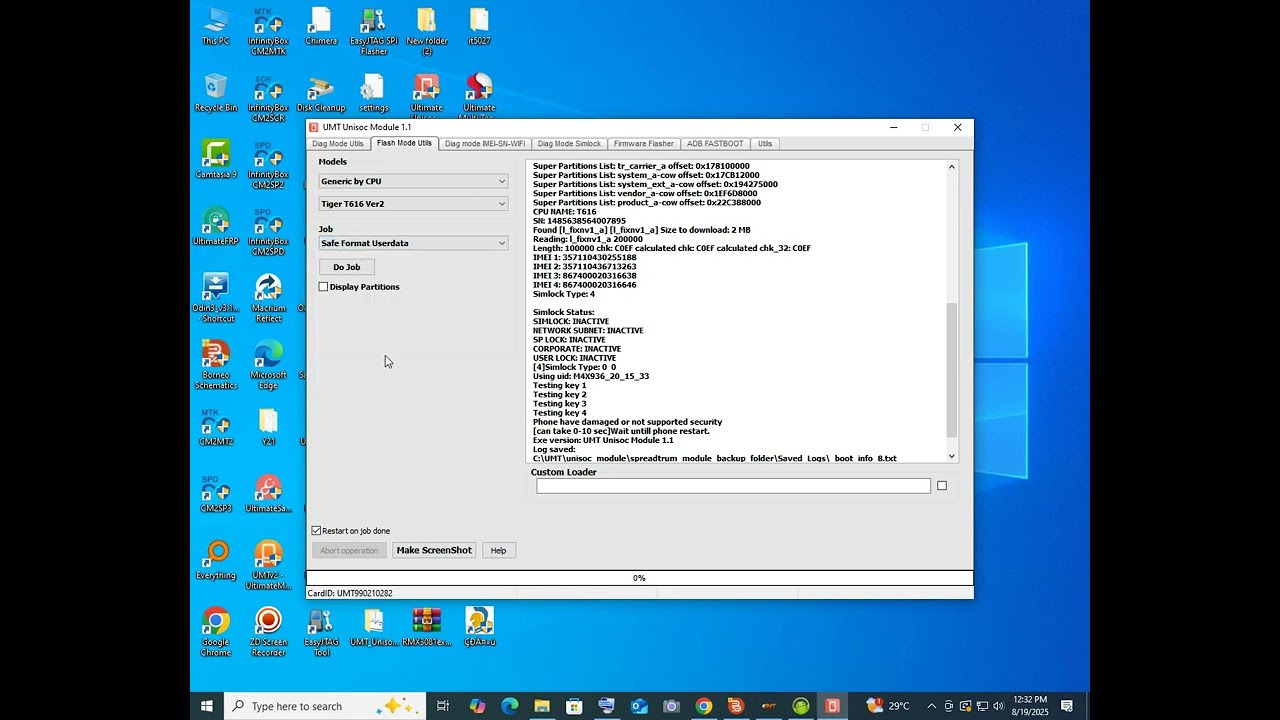Uncheck Restart on job done
The image size is (1280, 720).
[316, 531]
